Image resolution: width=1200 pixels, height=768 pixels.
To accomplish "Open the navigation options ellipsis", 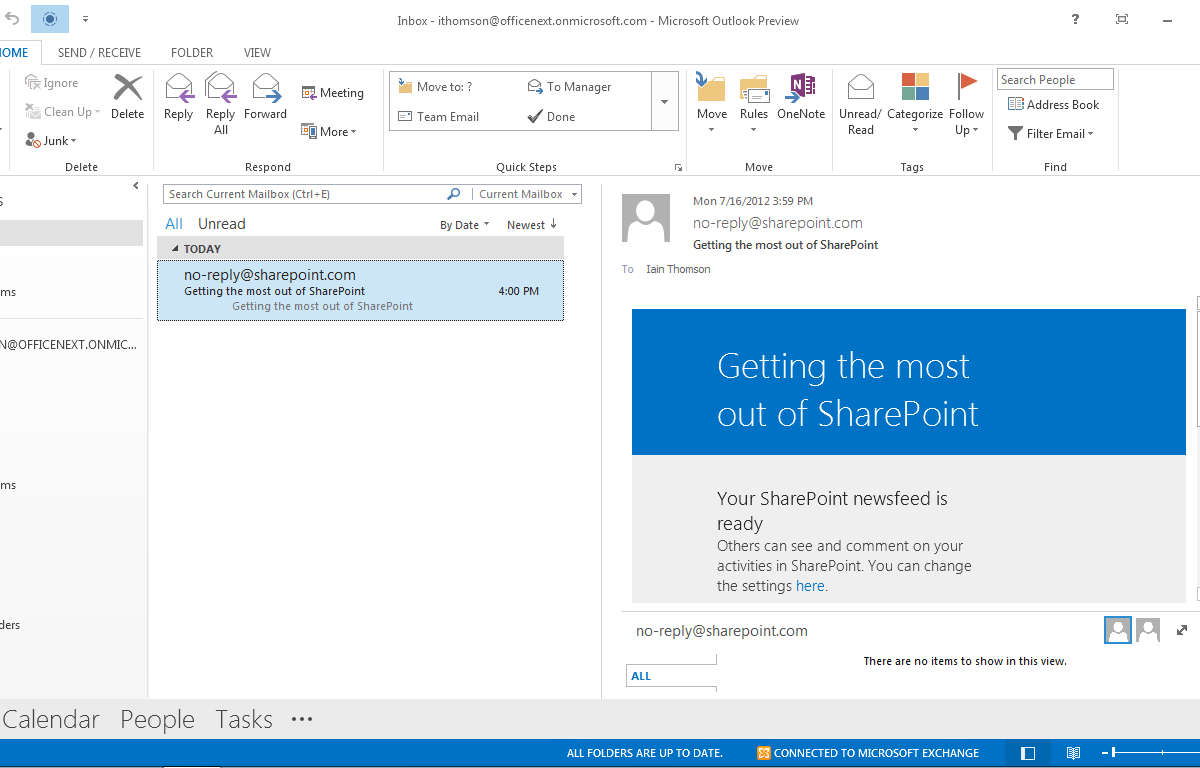I will 302,719.
